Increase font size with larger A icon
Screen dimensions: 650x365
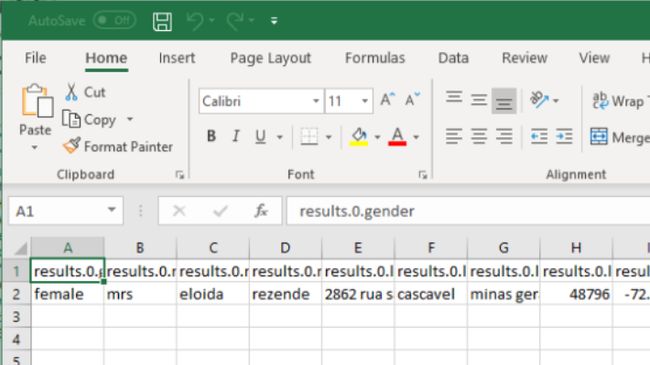coord(387,100)
